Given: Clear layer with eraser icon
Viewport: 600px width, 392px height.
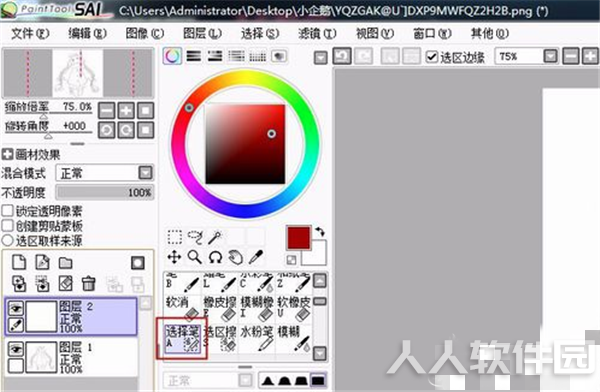Looking at the screenshot, I should click(65, 284).
